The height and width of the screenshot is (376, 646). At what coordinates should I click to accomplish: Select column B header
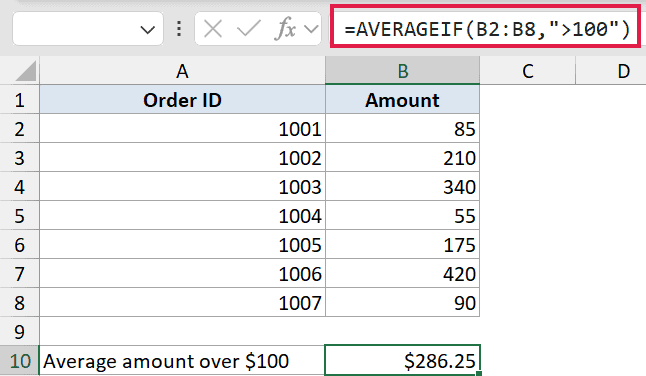tap(403, 71)
